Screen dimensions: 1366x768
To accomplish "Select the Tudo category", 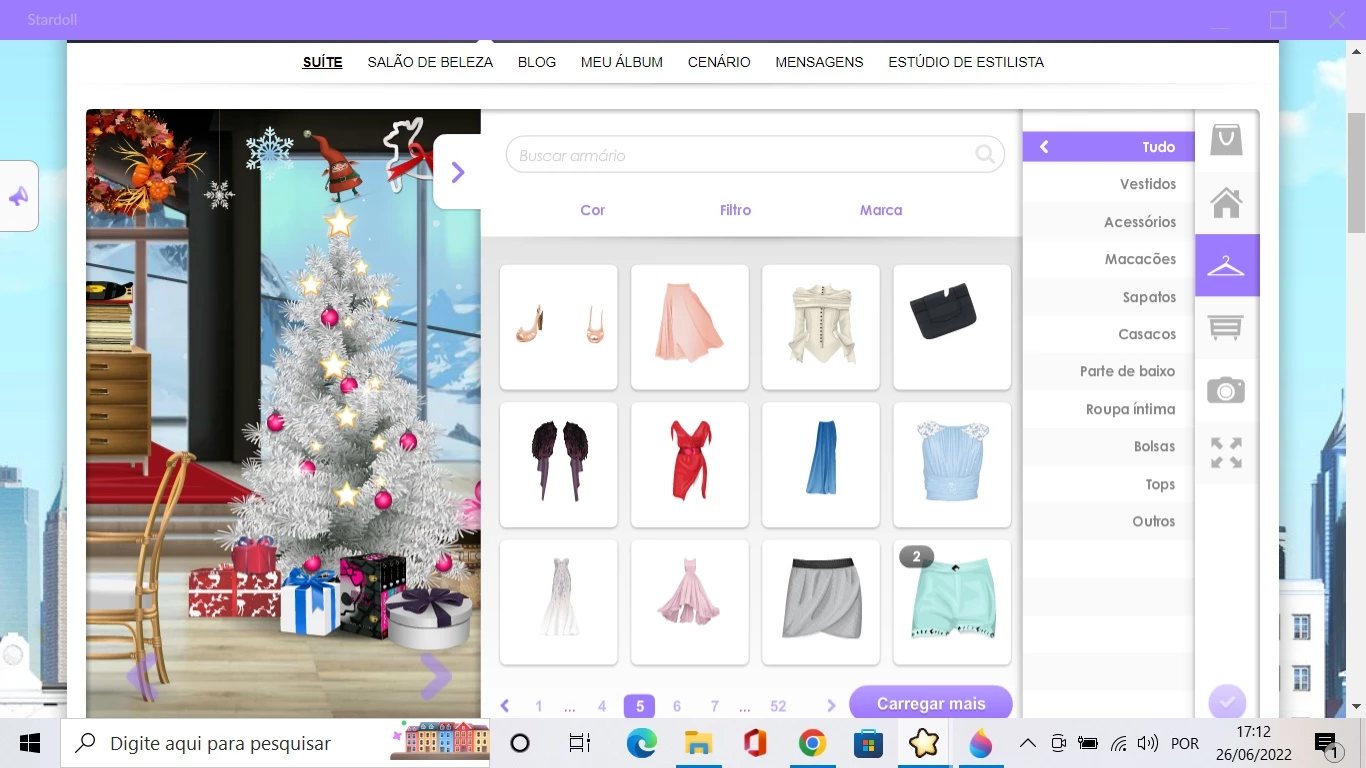I will [1109, 147].
